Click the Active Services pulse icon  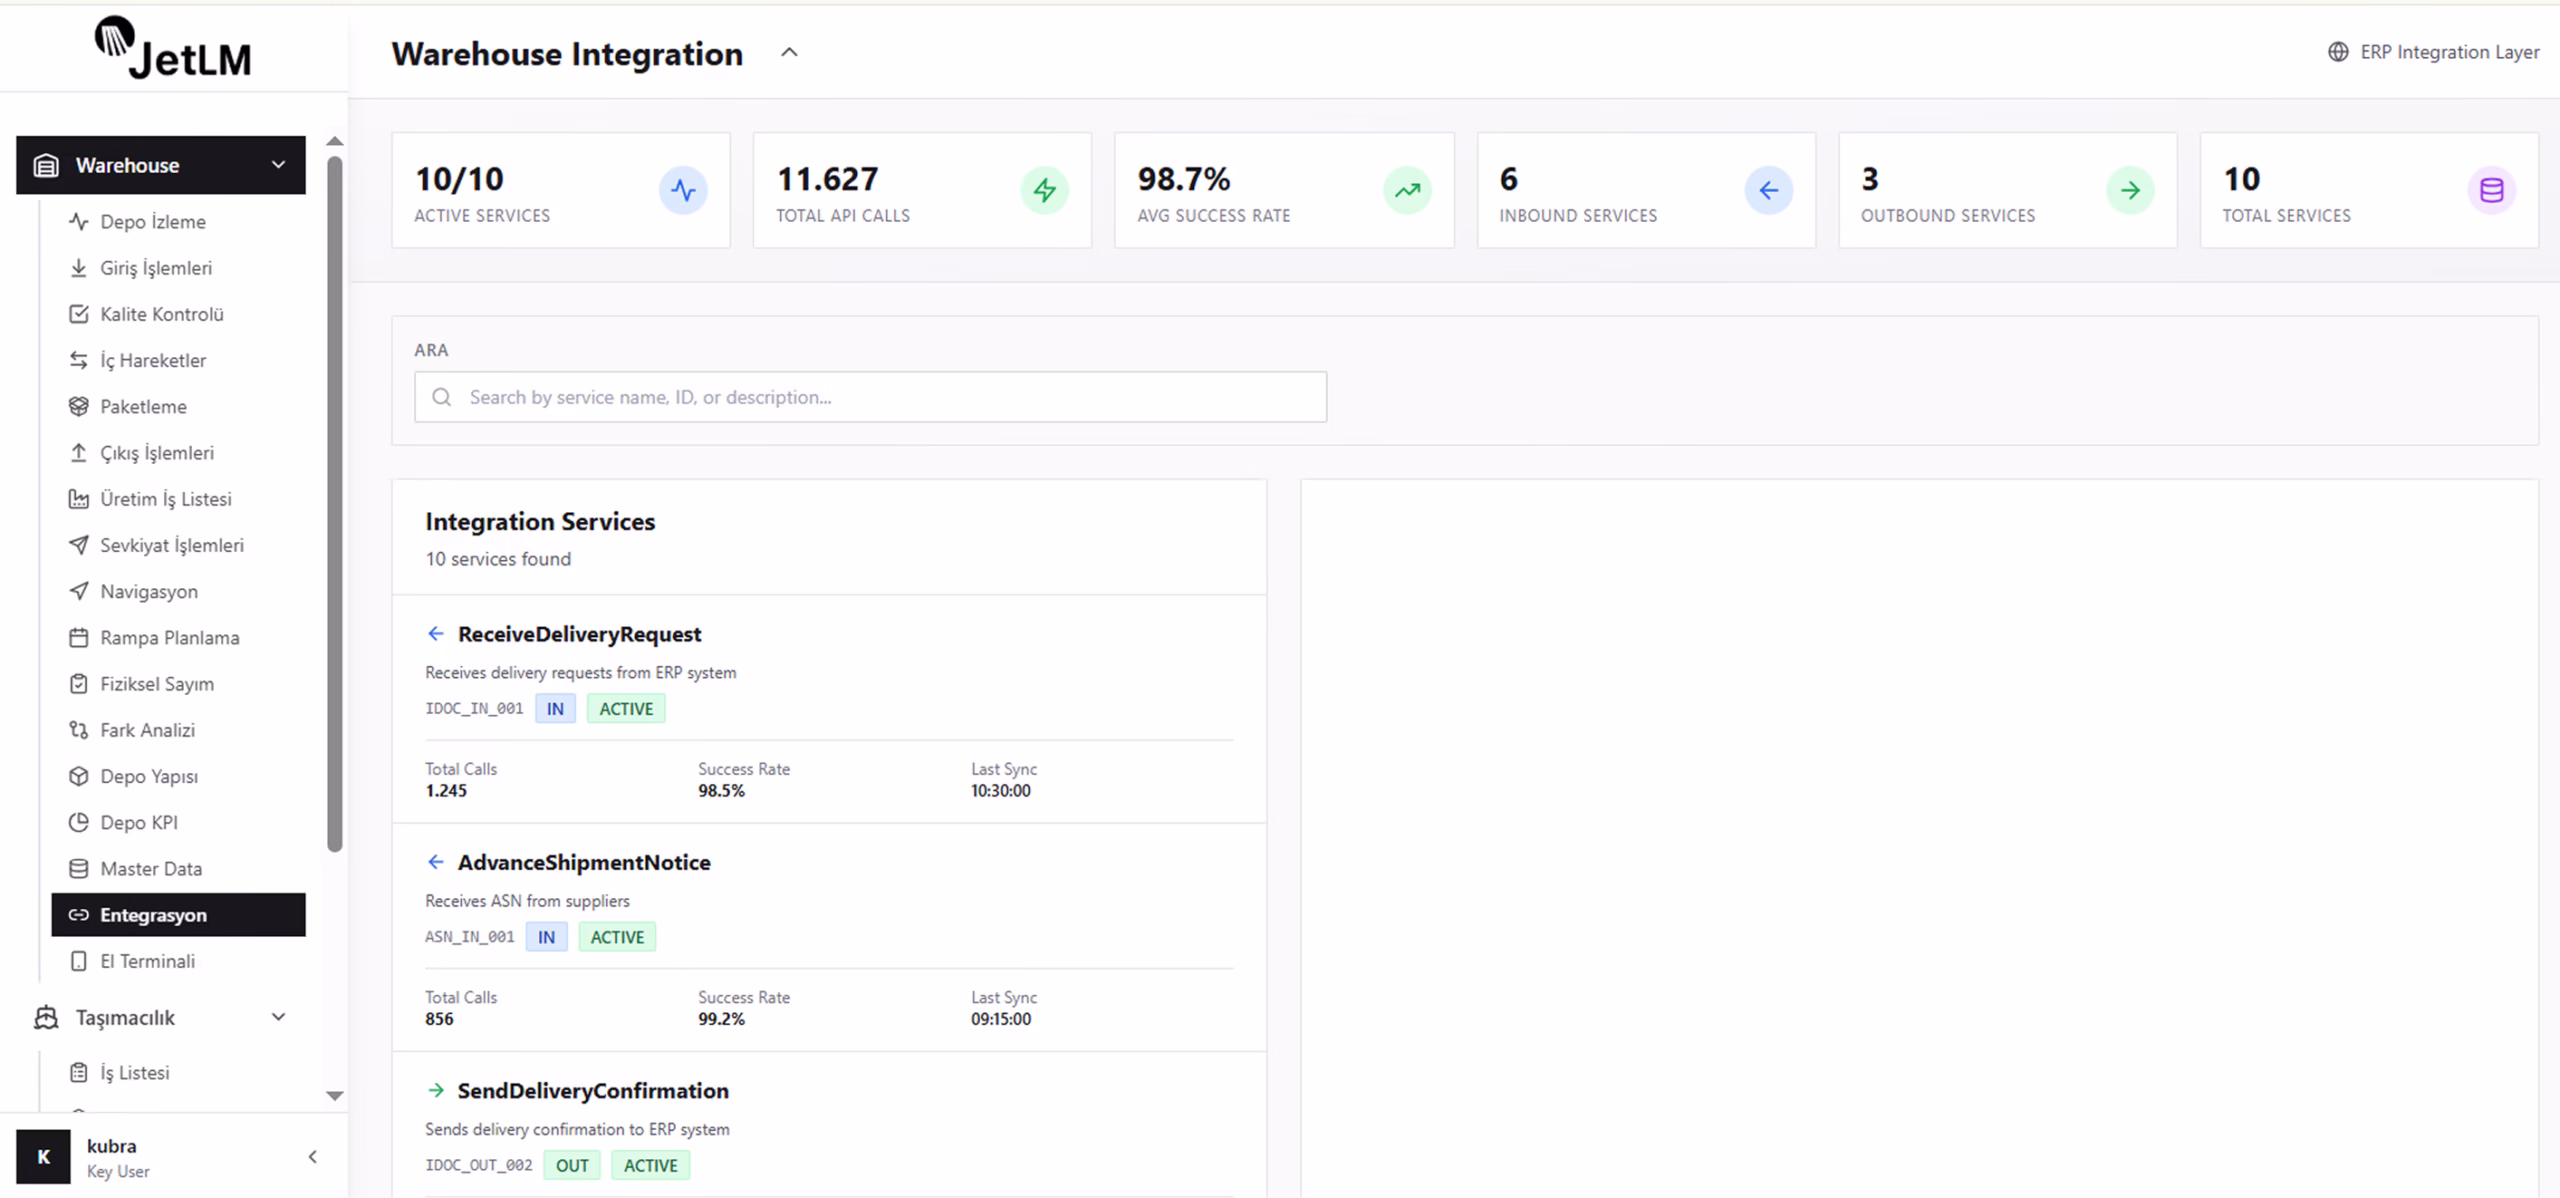(x=683, y=190)
